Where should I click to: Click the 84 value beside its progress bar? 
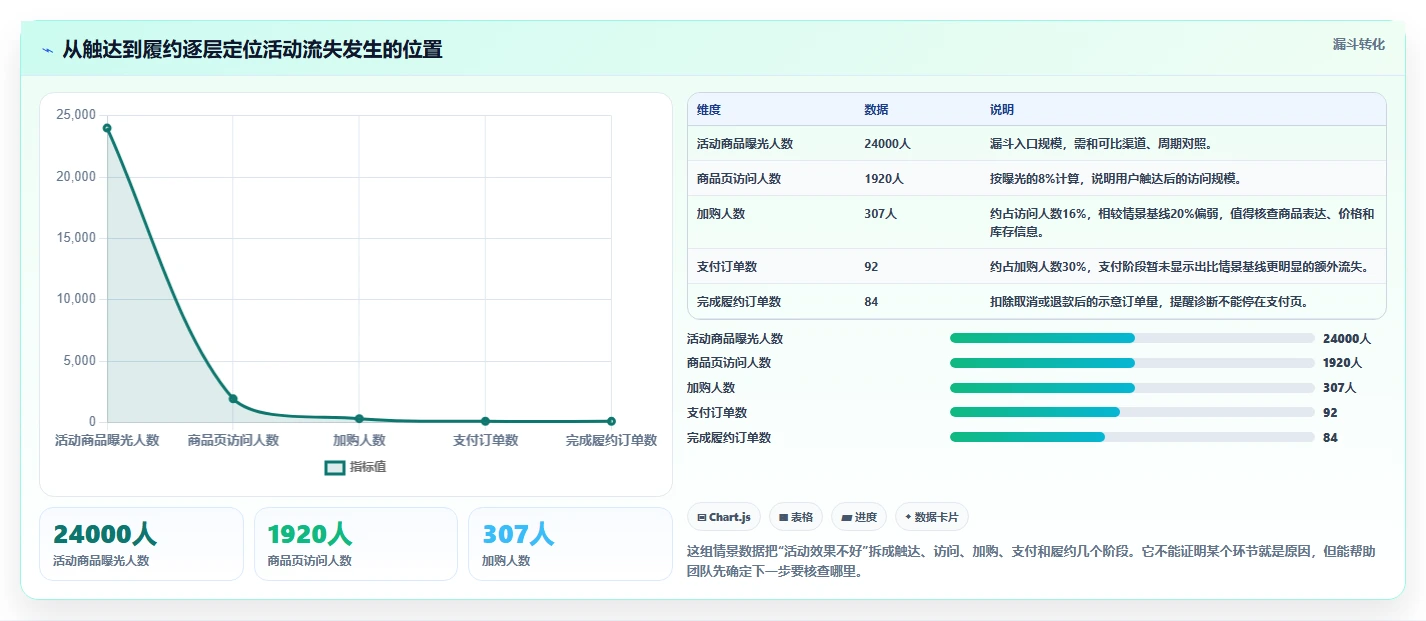pos(1330,438)
